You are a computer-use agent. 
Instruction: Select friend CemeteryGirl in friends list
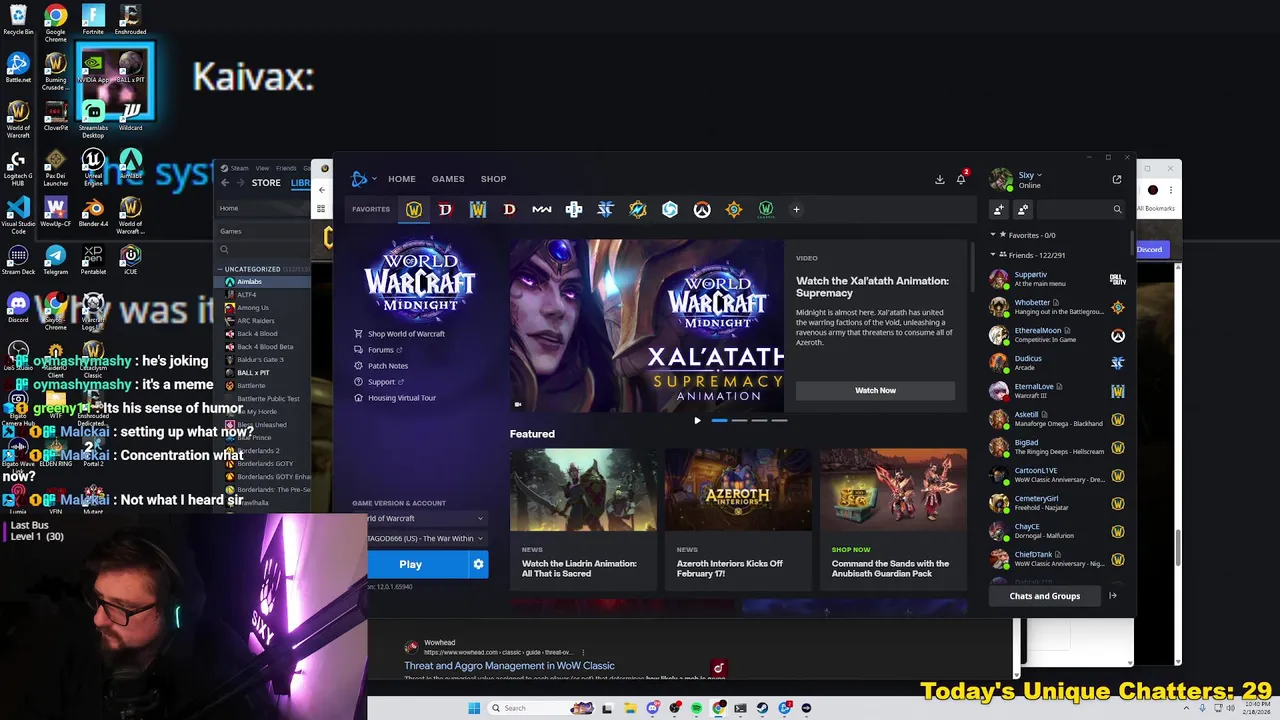[x=1058, y=503]
